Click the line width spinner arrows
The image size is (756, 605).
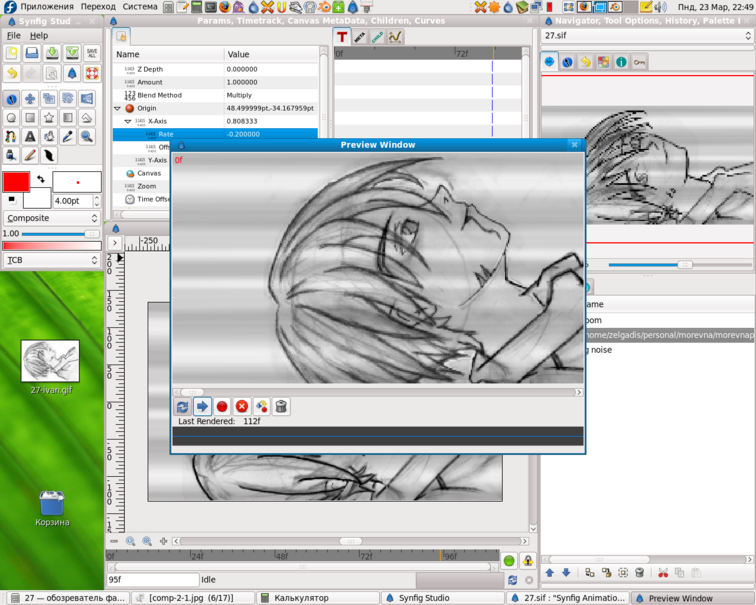pos(97,201)
